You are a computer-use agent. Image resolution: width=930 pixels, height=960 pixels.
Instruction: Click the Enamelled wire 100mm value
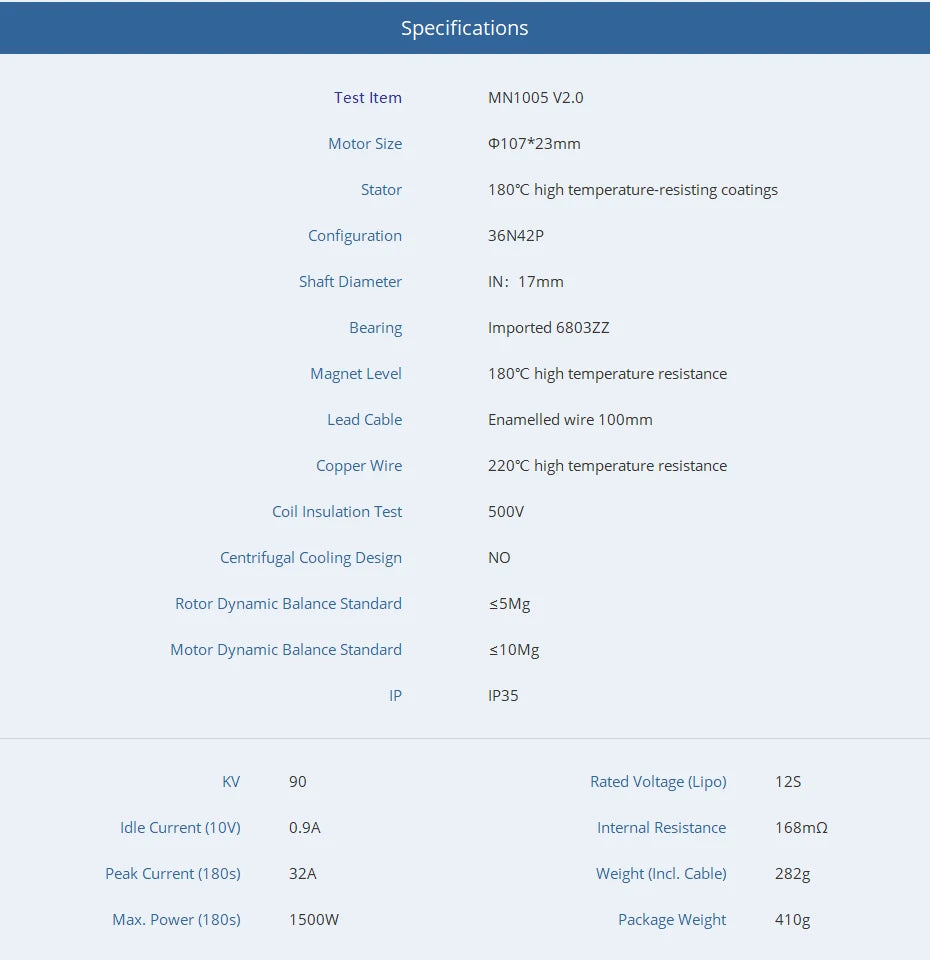tap(570, 420)
